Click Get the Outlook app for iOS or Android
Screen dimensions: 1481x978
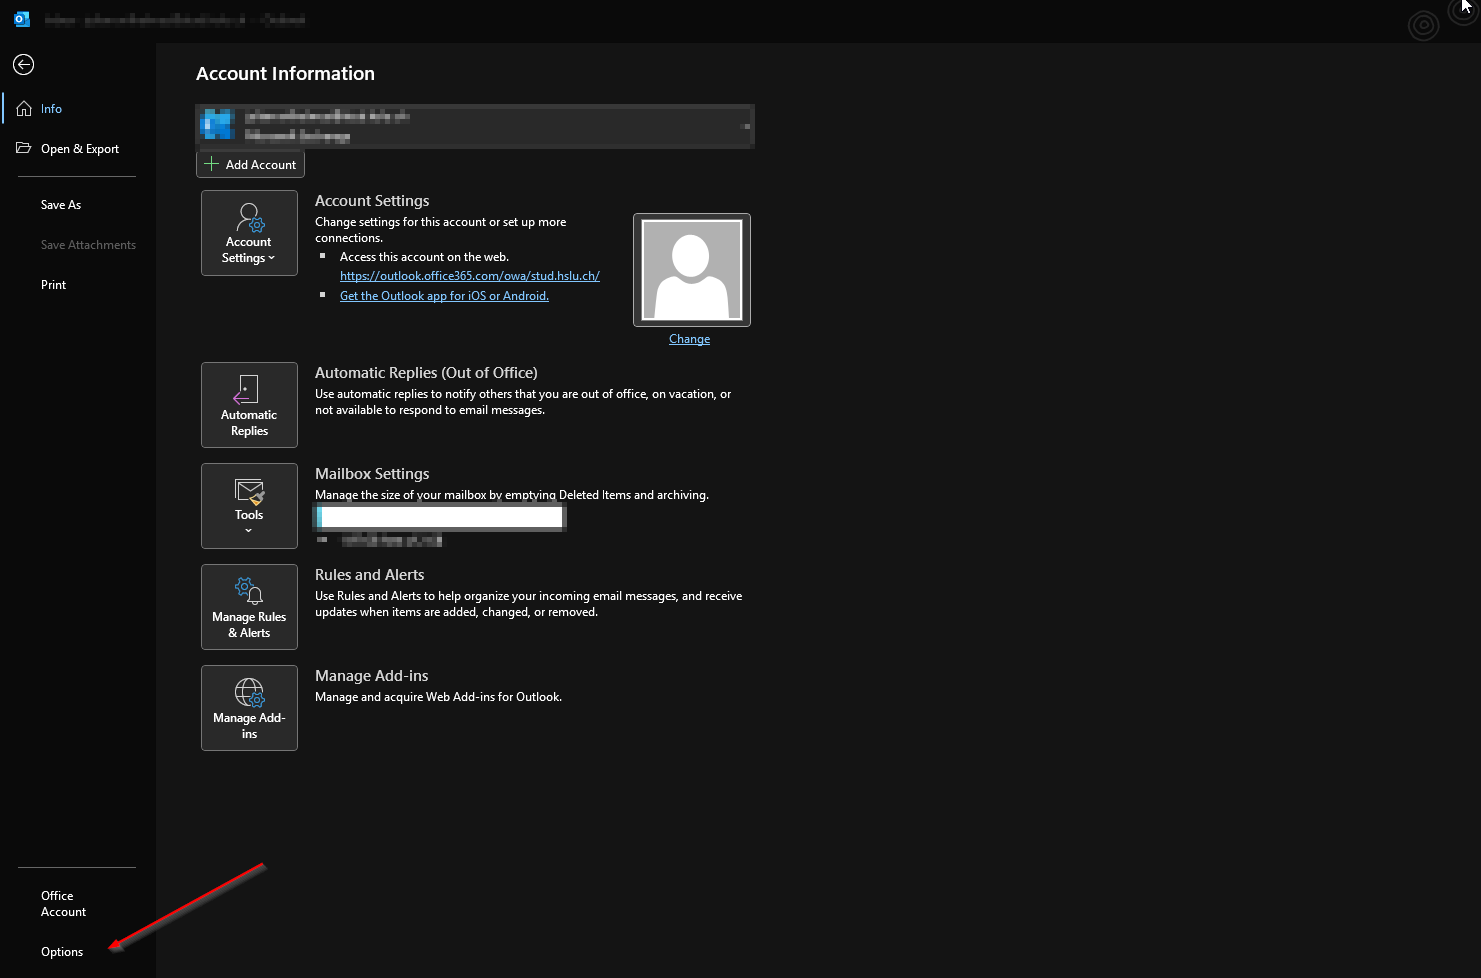point(444,296)
